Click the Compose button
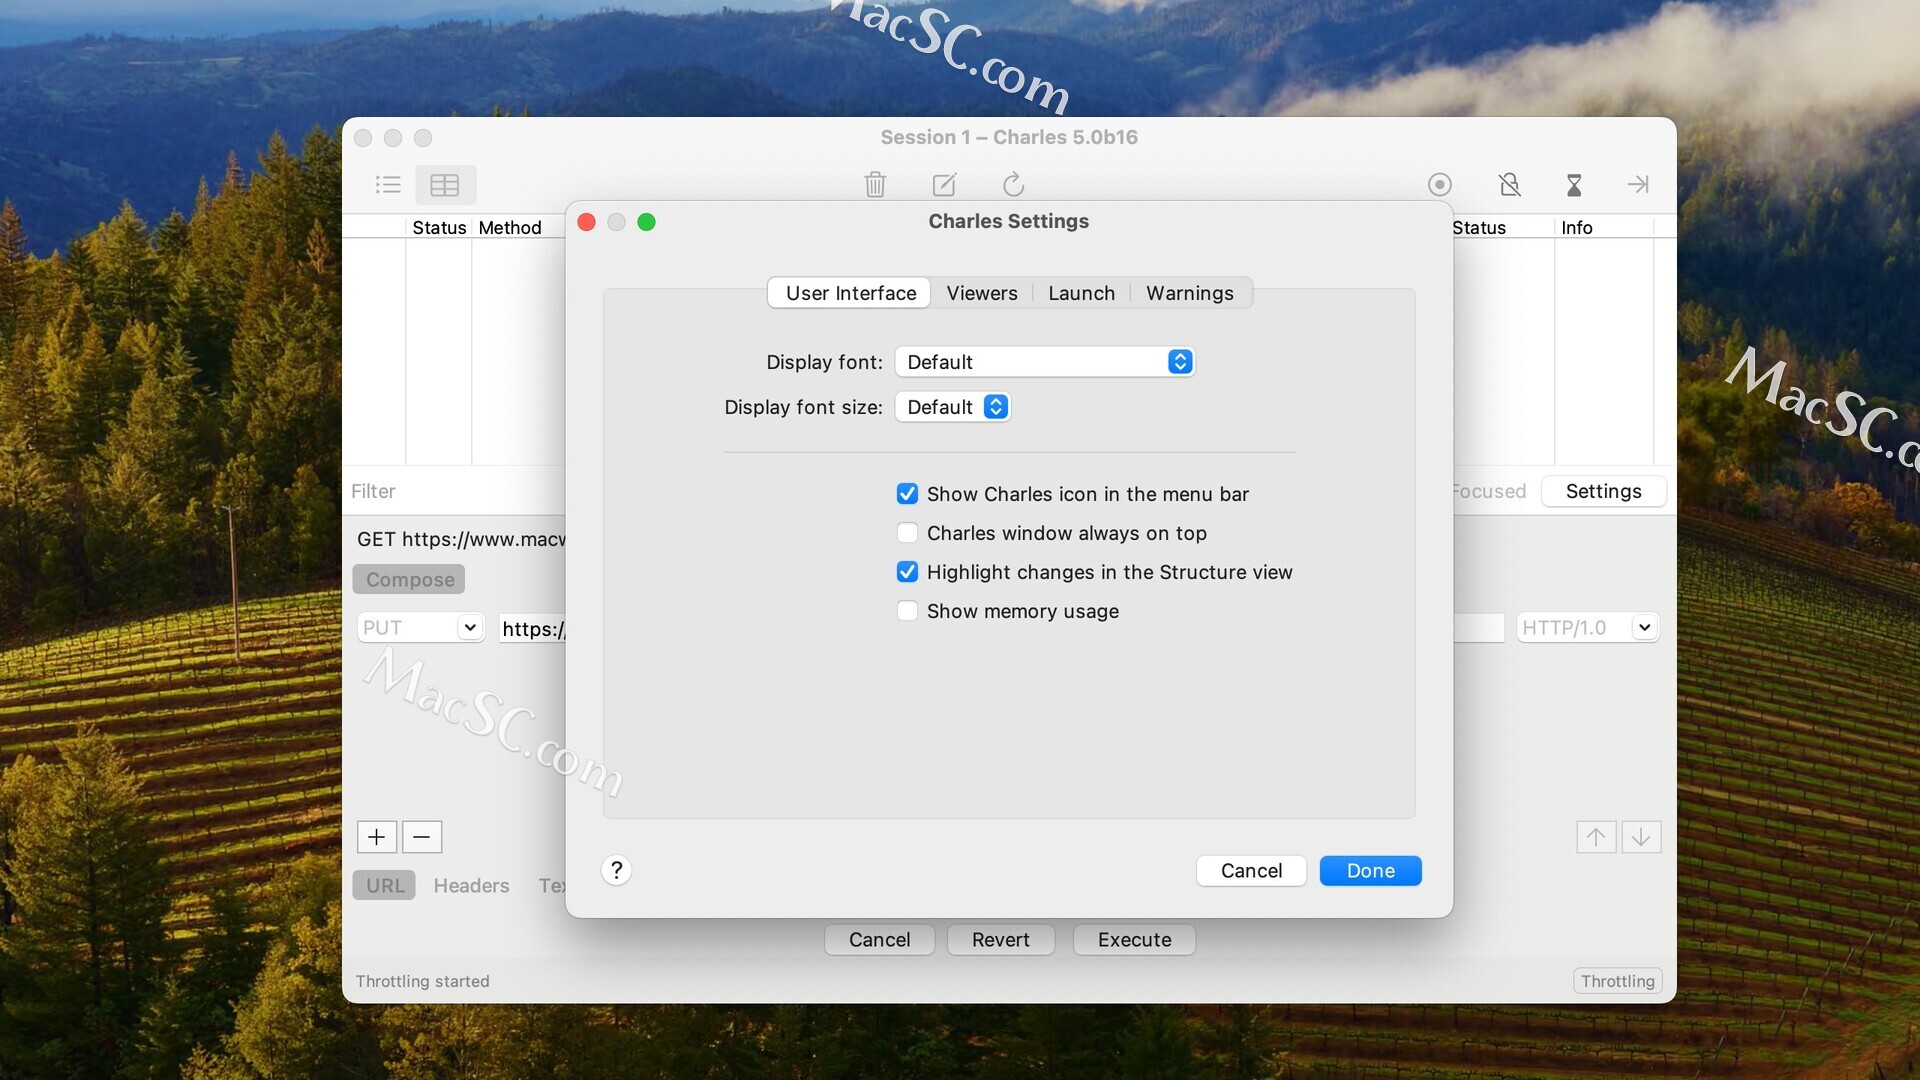The image size is (1920, 1080). click(409, 580)
